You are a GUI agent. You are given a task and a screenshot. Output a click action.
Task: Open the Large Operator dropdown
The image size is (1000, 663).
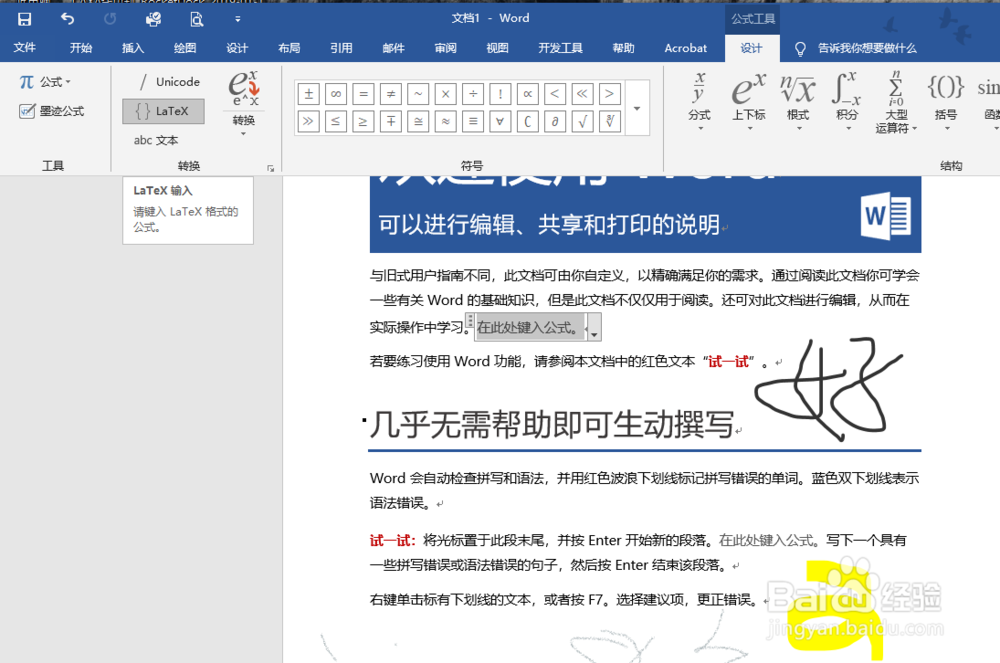896,102
